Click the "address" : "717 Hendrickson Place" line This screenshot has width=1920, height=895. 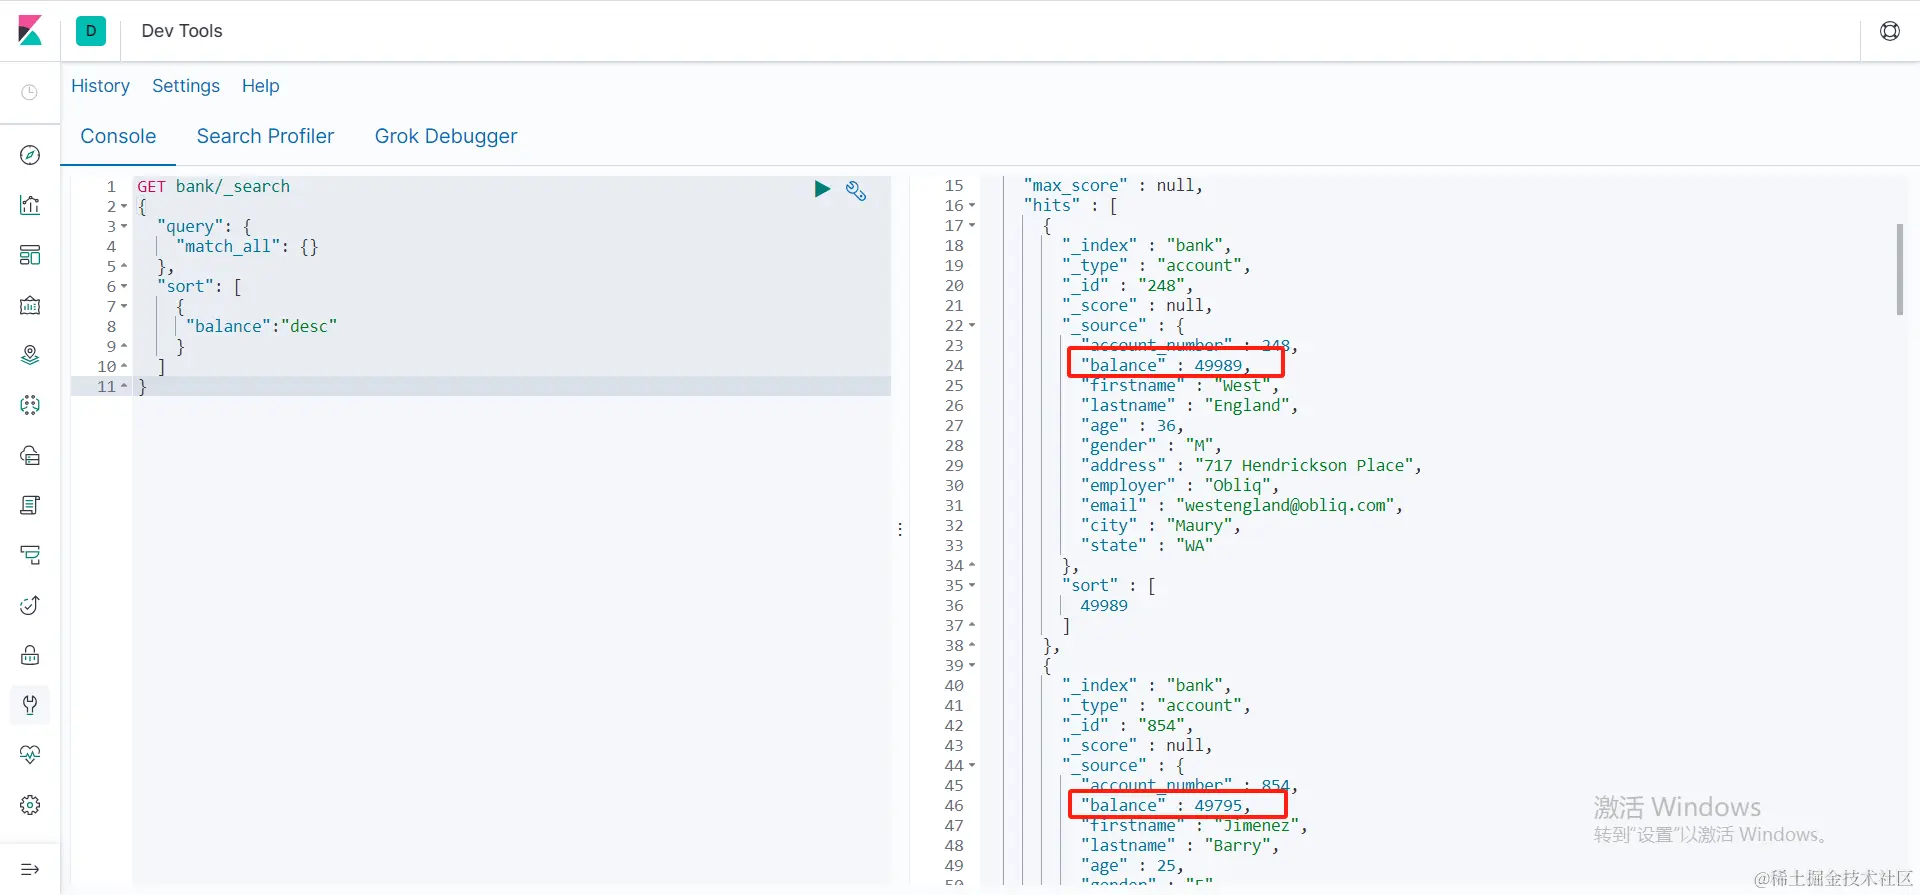coord(1251,466)
